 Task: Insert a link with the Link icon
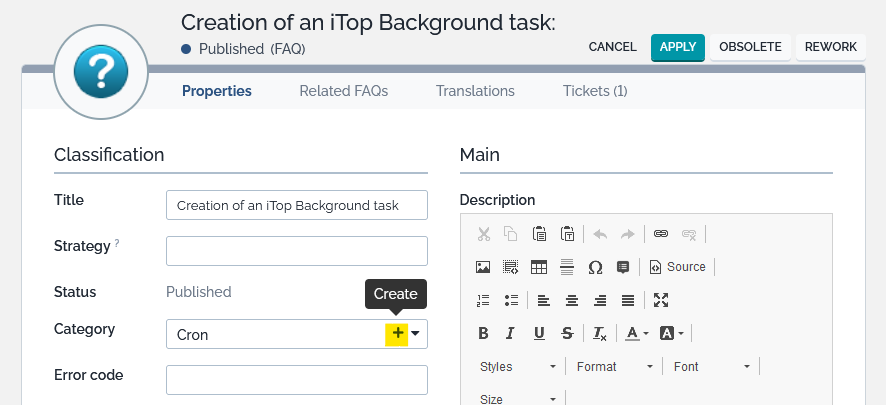tap(661, 234)
